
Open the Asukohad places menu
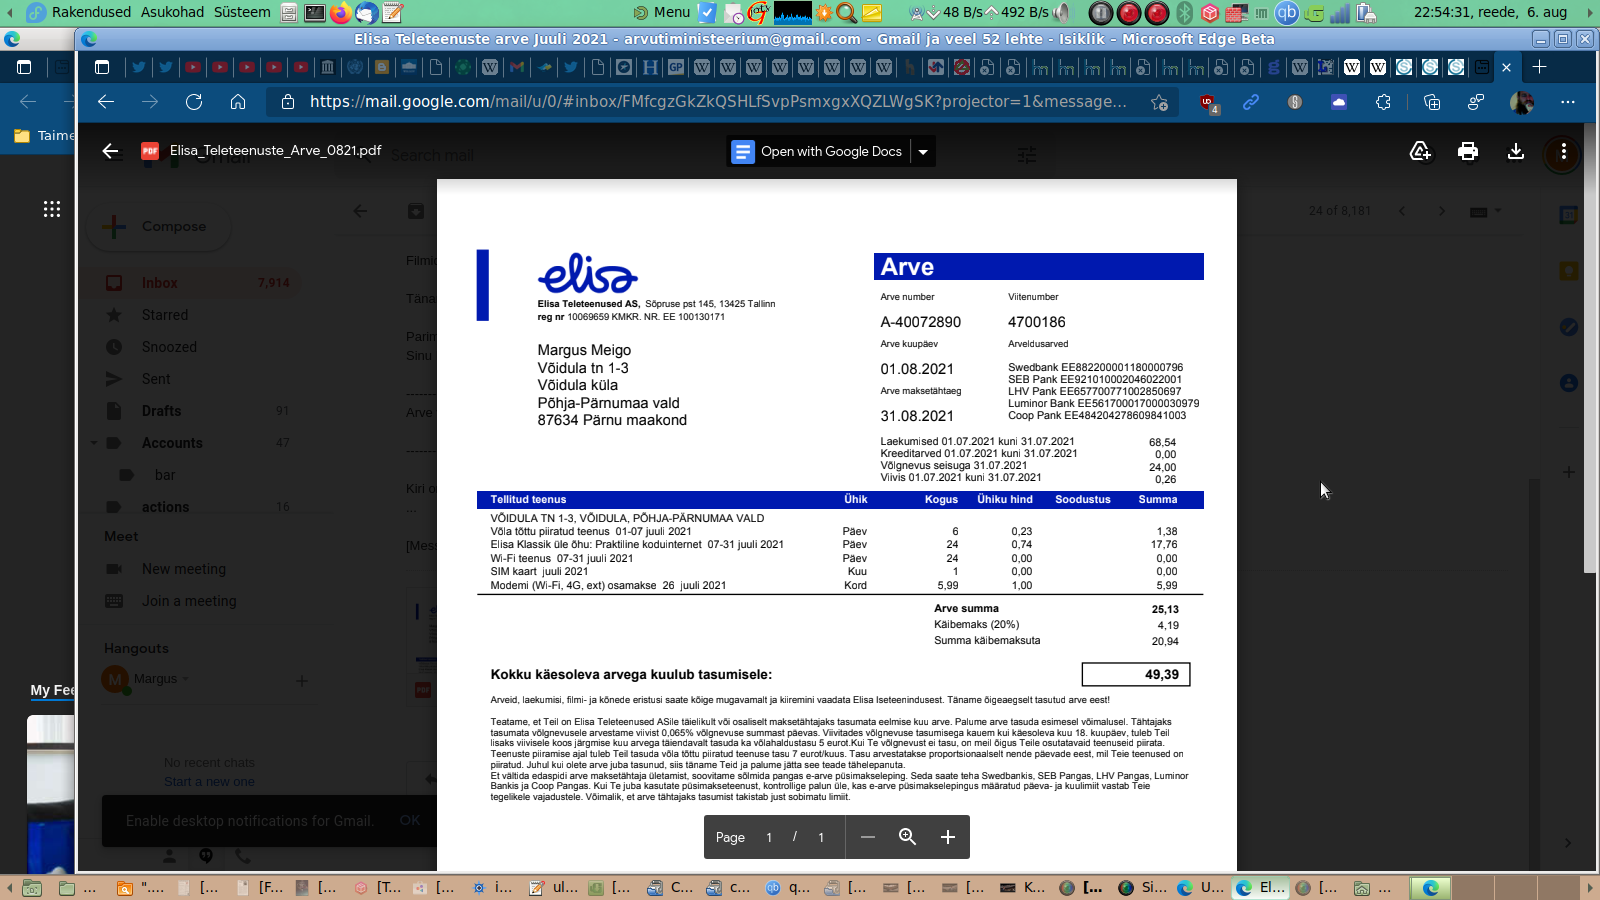(x=172, y=12)
